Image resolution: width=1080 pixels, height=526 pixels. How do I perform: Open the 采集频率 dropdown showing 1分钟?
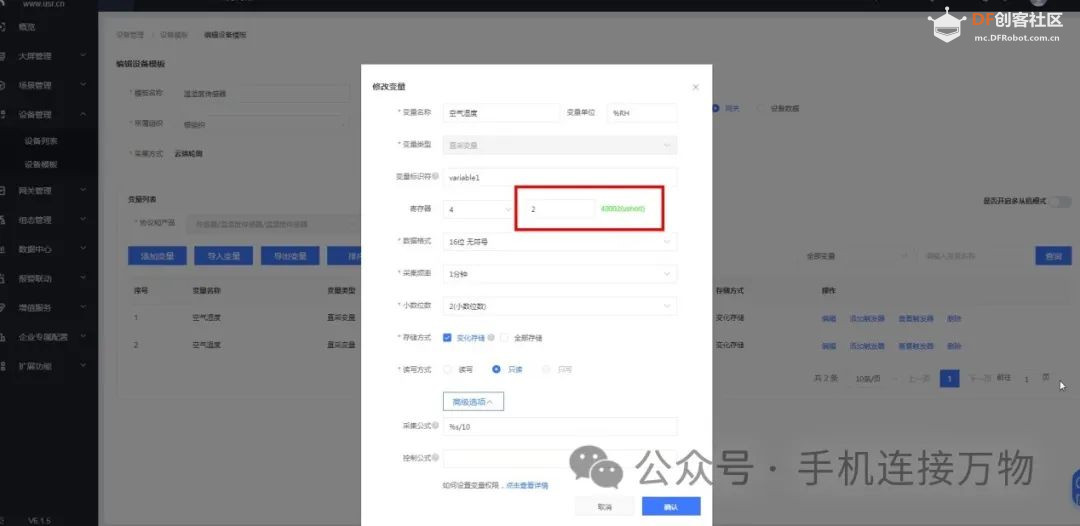(560, 273)
